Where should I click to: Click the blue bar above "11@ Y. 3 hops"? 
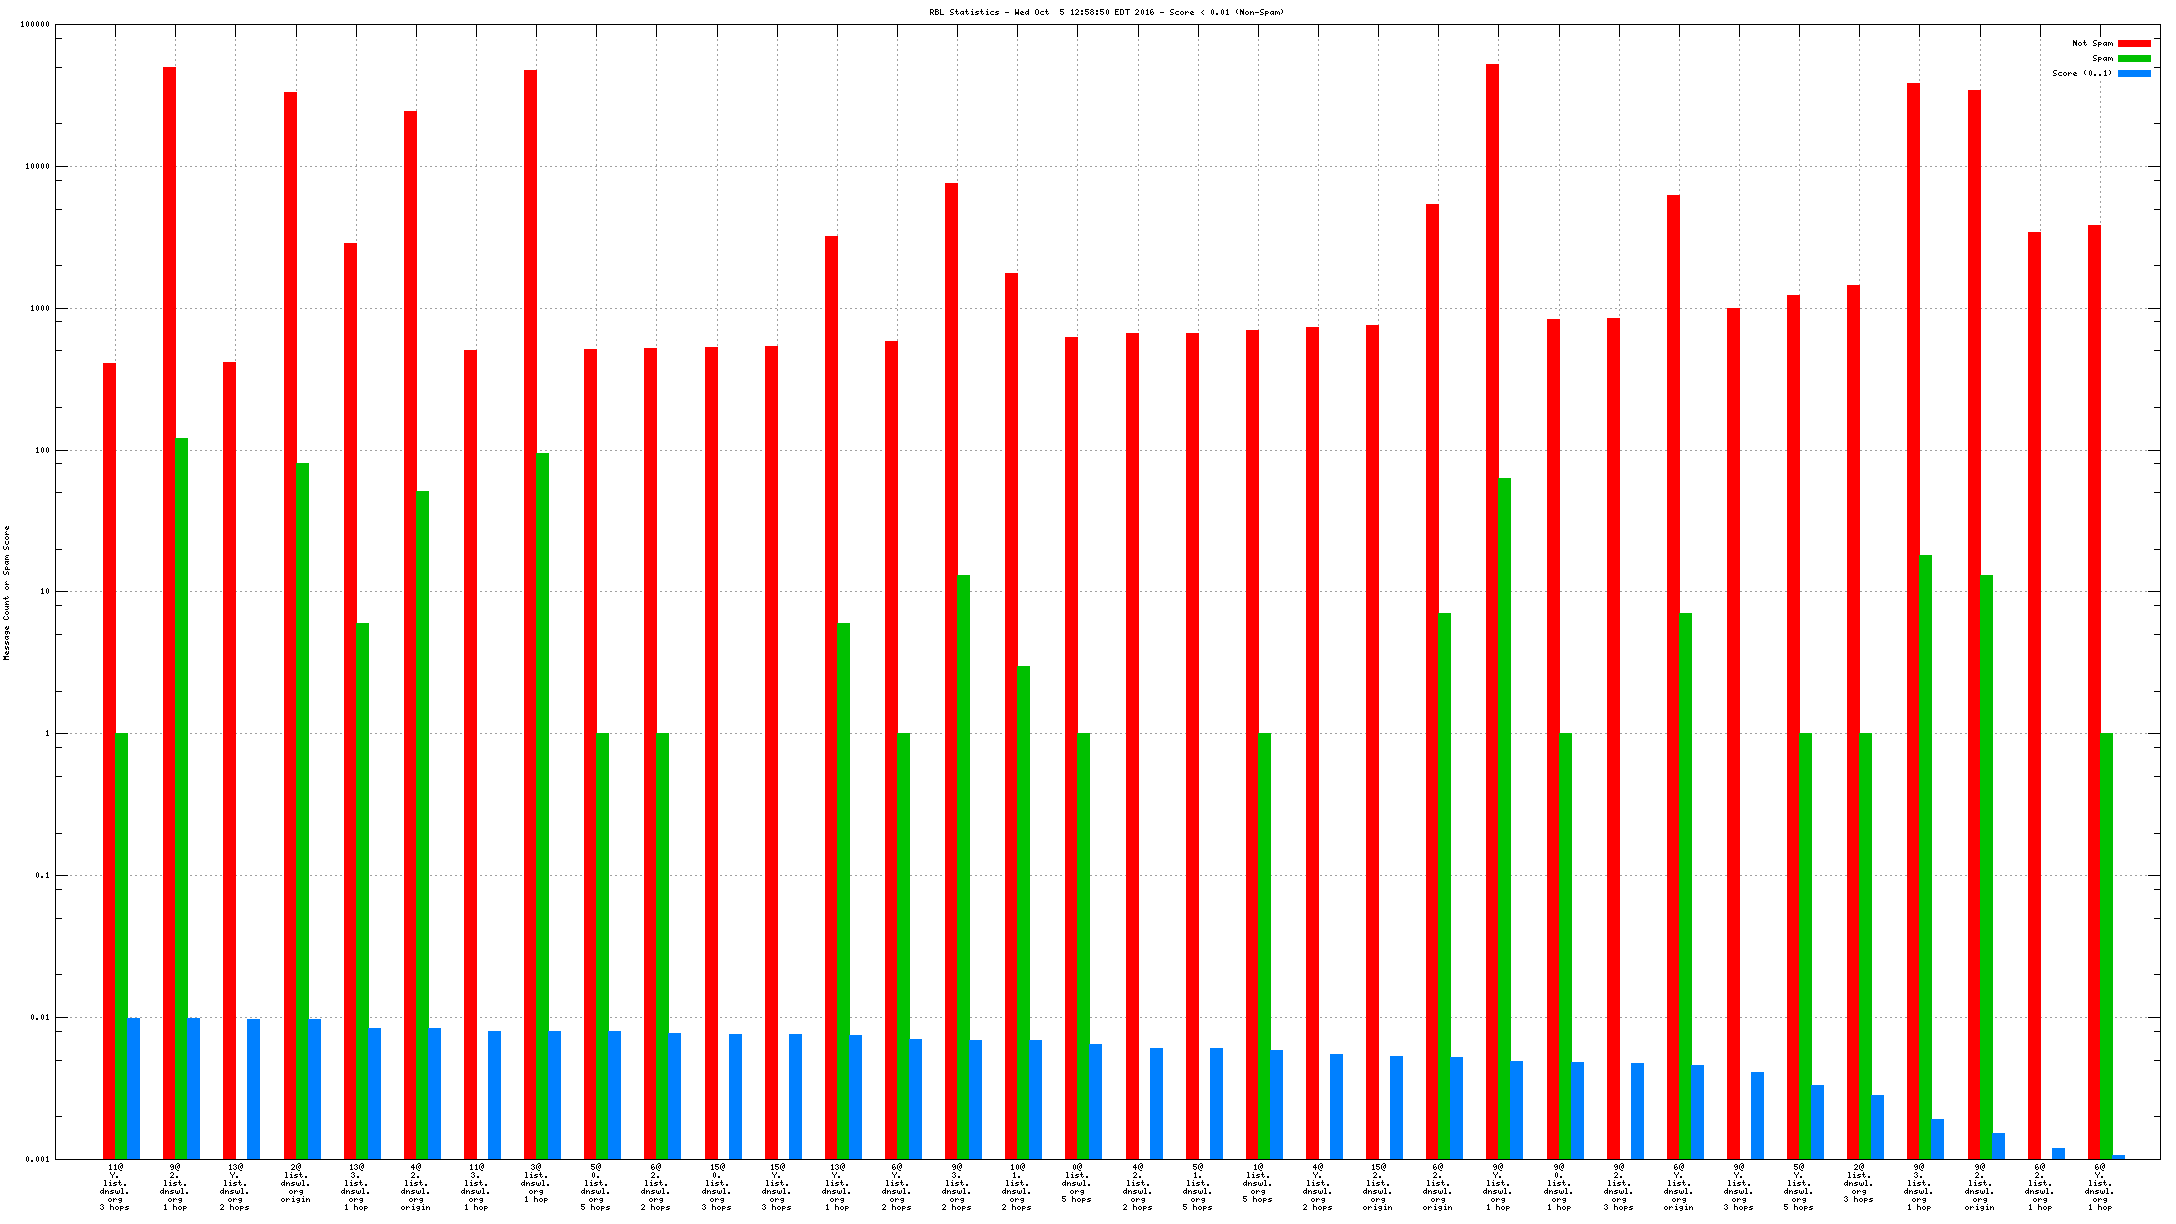pyautogui.click(x=134, y=1088)
